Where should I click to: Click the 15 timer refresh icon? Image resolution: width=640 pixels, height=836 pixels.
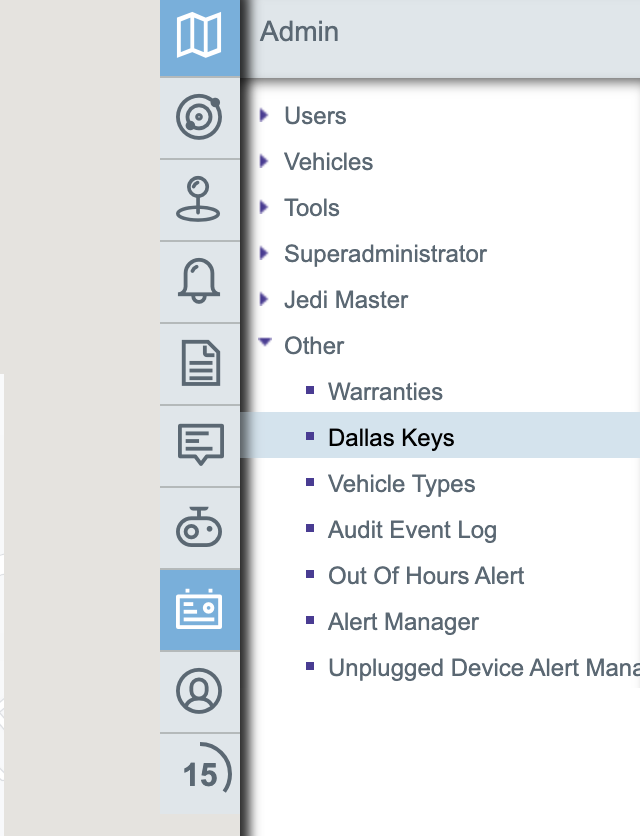click(x=203, y=773)
